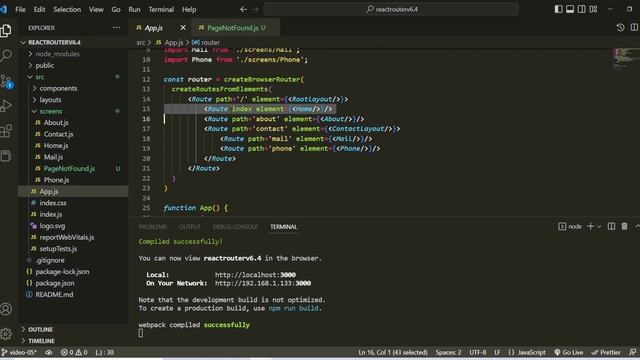The image size is (640, 360).
Task: Open Help menu
Action: [x=189, y=9]
